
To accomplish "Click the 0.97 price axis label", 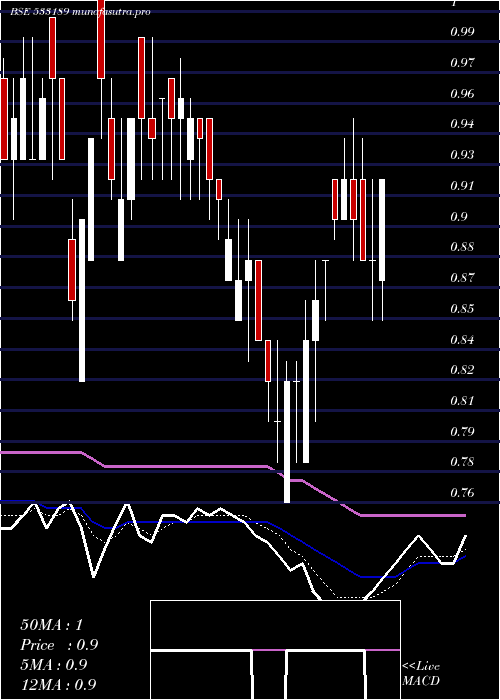I will pyautogui.click(x=462, y=62).
